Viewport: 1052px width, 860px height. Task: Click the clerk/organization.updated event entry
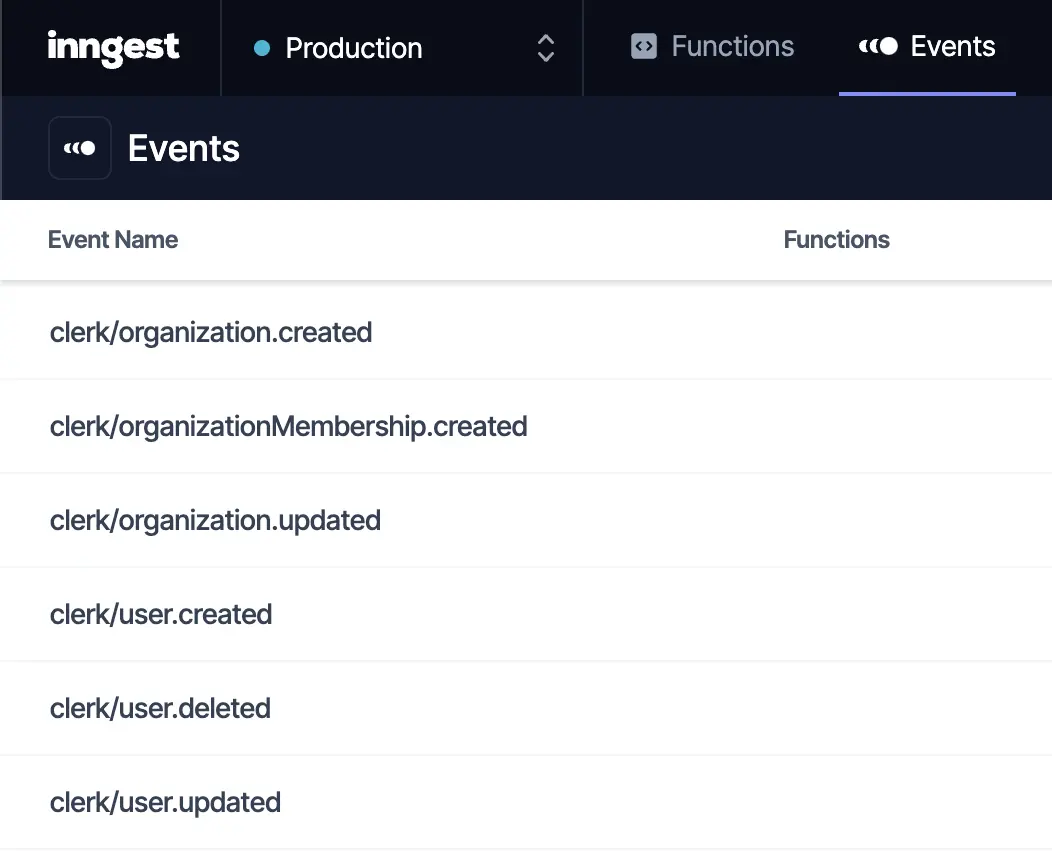click(x=215, y=520)
